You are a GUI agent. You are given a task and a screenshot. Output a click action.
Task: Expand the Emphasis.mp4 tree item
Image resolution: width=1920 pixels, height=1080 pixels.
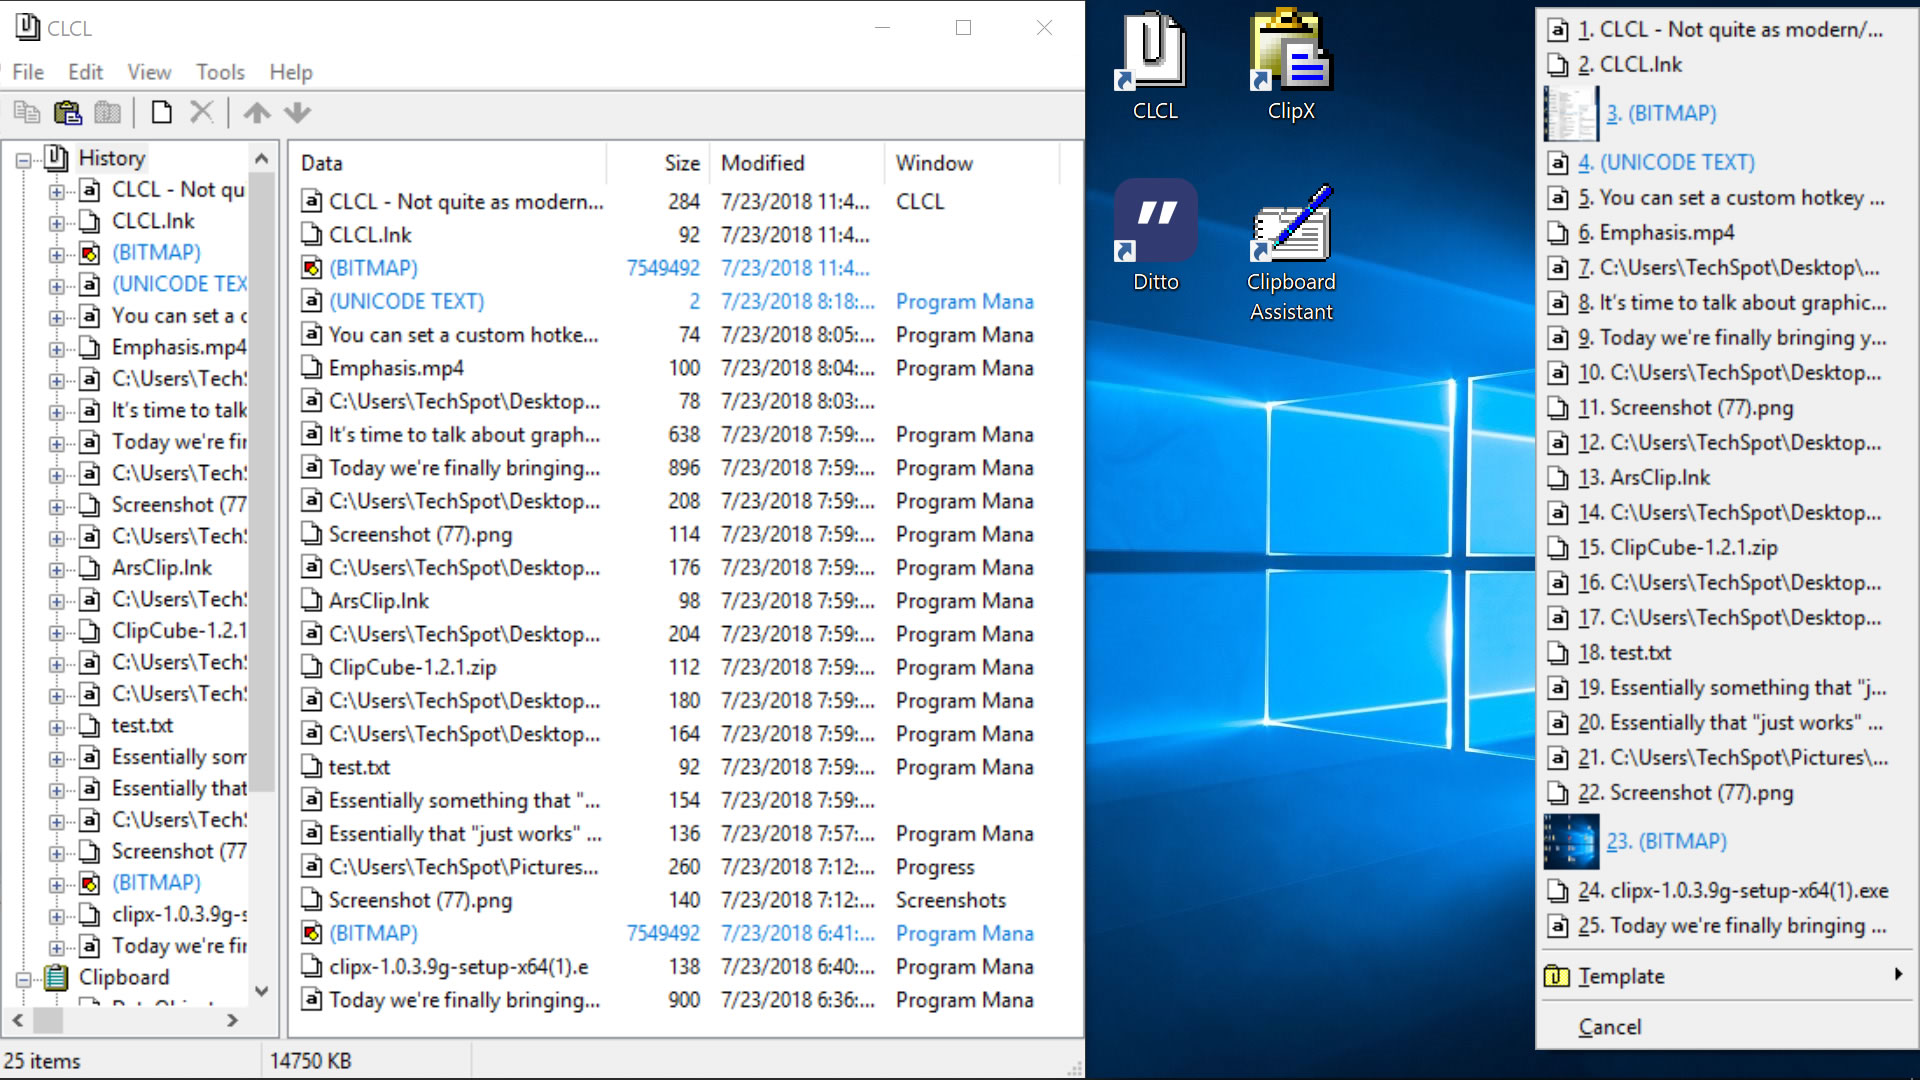[x=57, y=348]
